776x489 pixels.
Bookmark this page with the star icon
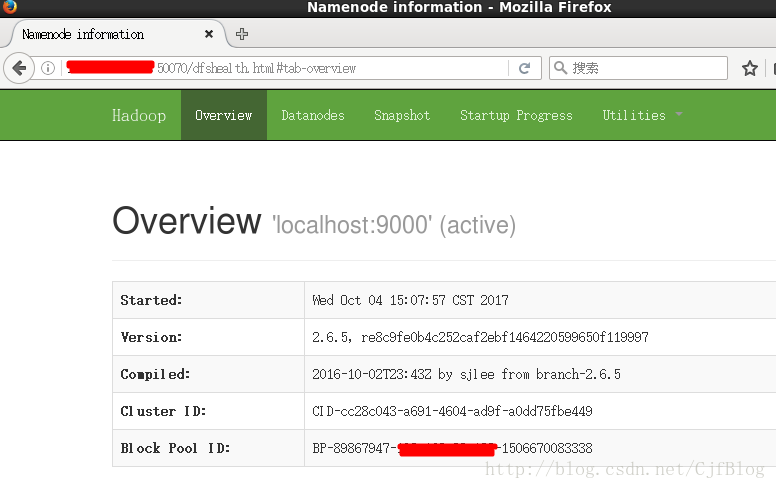click(x=749, y=68)
